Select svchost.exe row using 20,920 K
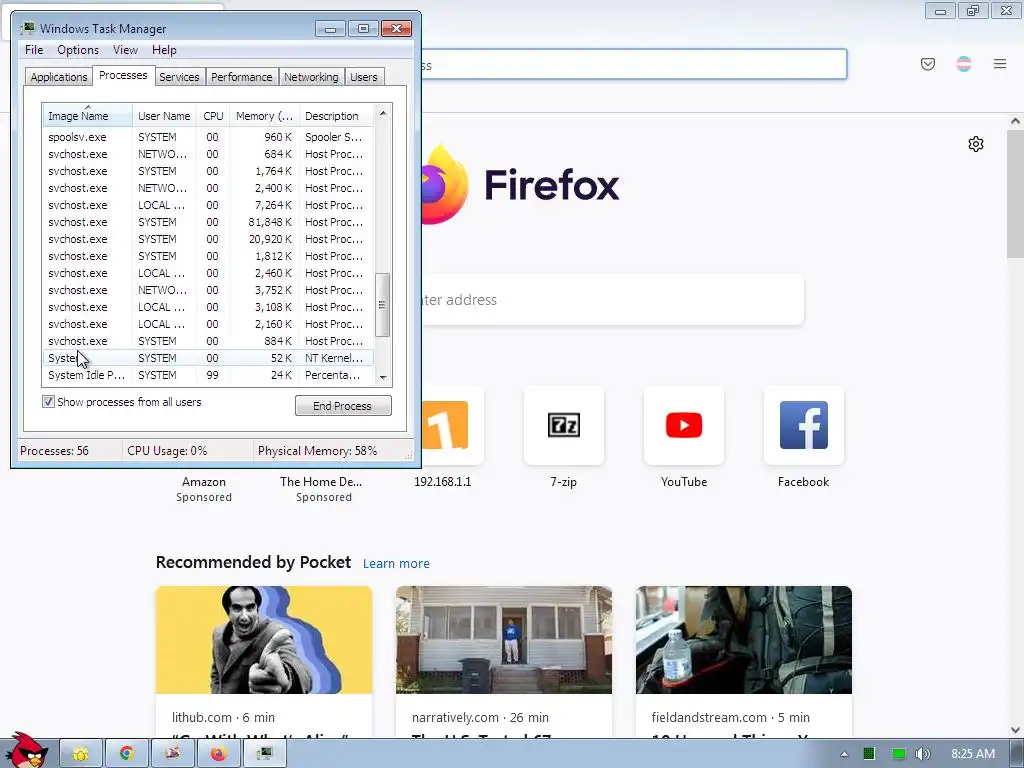Viewport: 1024px width, 768px height. pos(208,239)
